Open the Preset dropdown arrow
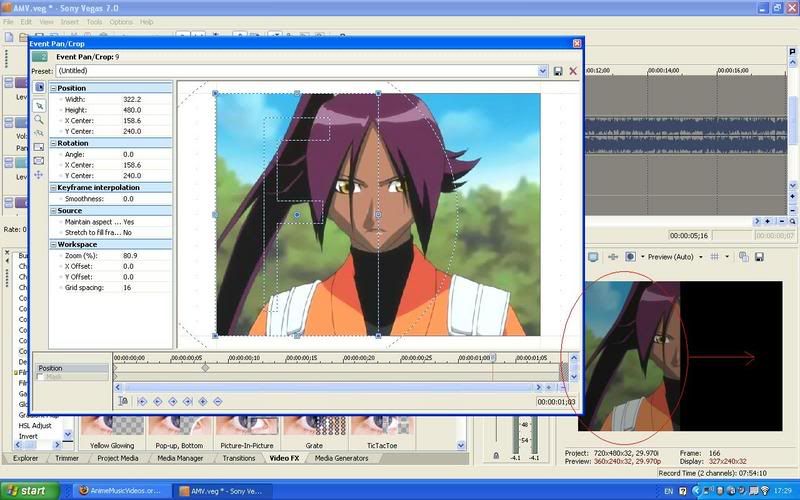800x500 pixels. pyautogui.click(x=542, y=71)
